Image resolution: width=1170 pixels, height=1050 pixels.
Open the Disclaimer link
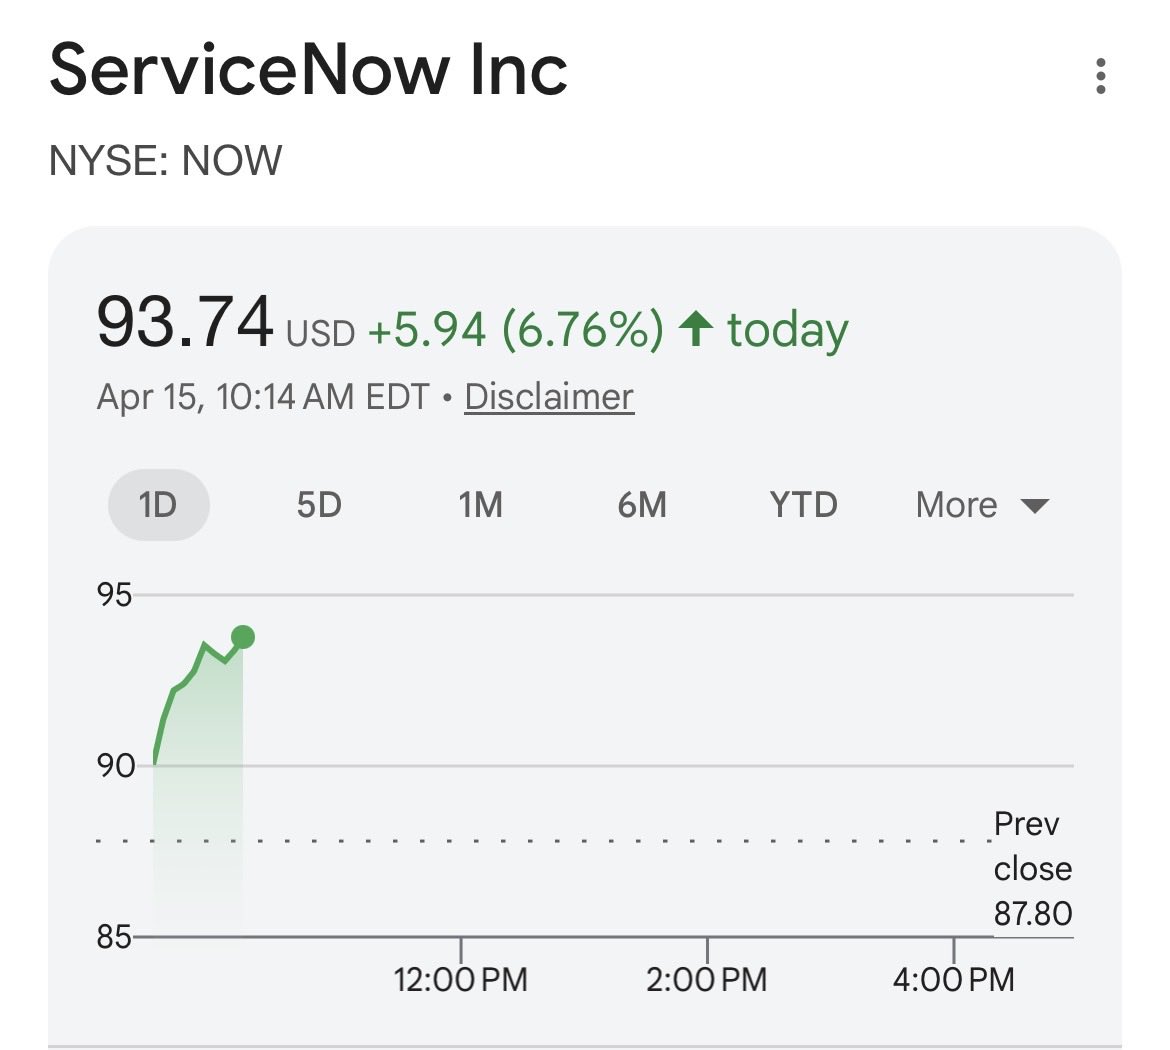(549, 397)
